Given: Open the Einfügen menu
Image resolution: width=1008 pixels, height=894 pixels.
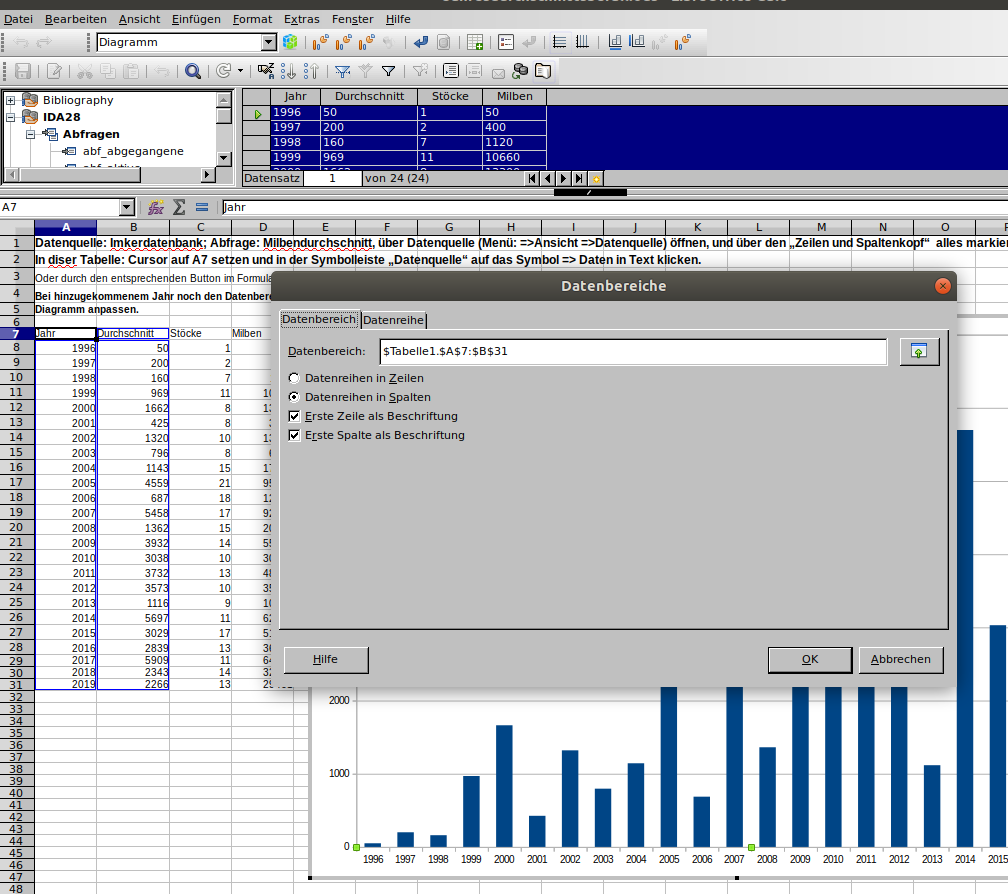Looking at the screenshot, I should click(196, 19).
